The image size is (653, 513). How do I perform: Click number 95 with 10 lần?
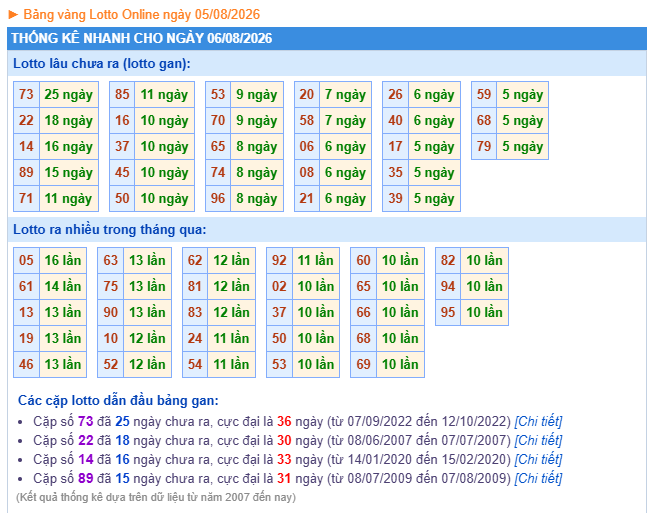pyautogui.click(x=448, y=312)
